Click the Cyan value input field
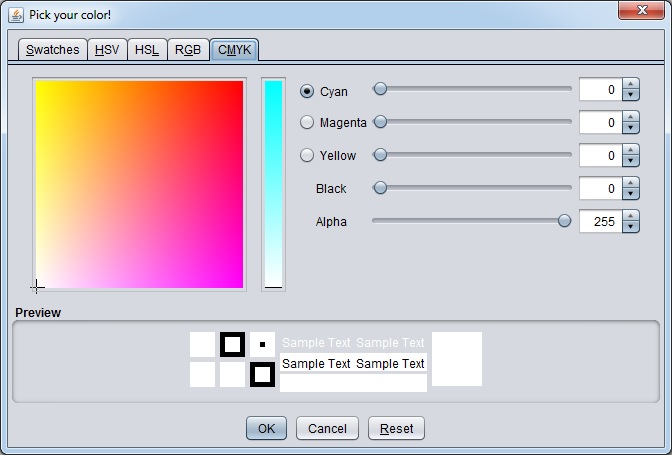 [x=600, y=90]
